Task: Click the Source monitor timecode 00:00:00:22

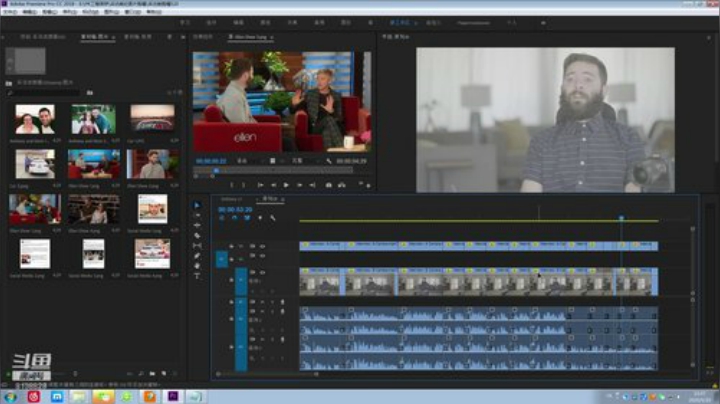Action: tap(211, 161)
